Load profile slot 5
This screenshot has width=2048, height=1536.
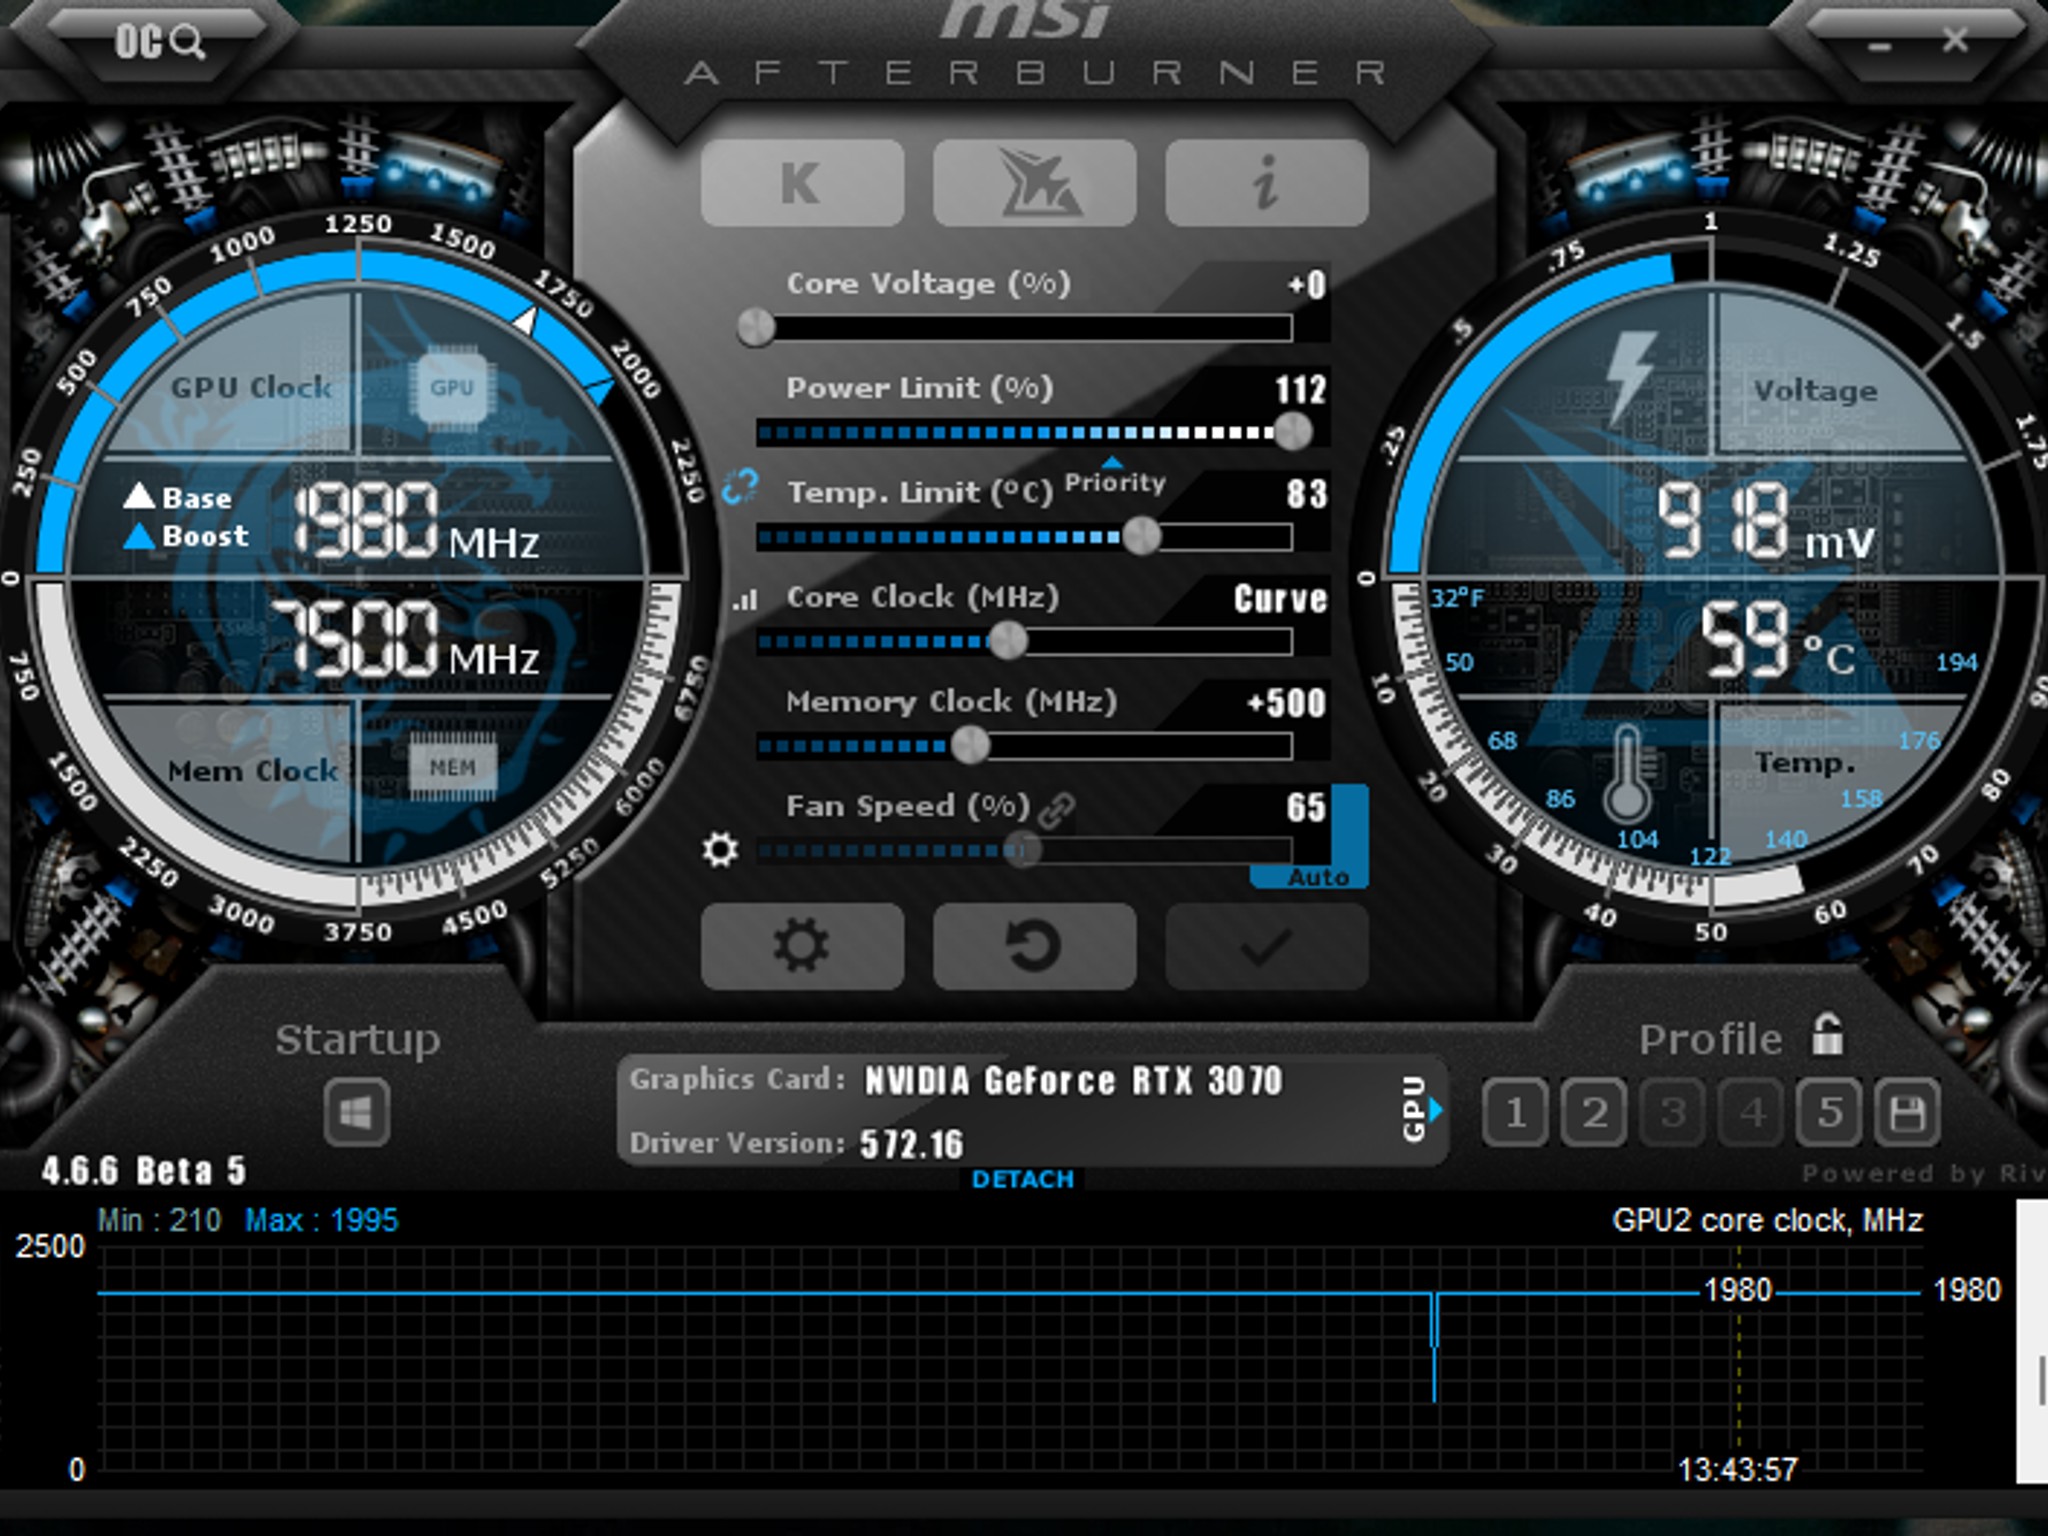1829,1112
